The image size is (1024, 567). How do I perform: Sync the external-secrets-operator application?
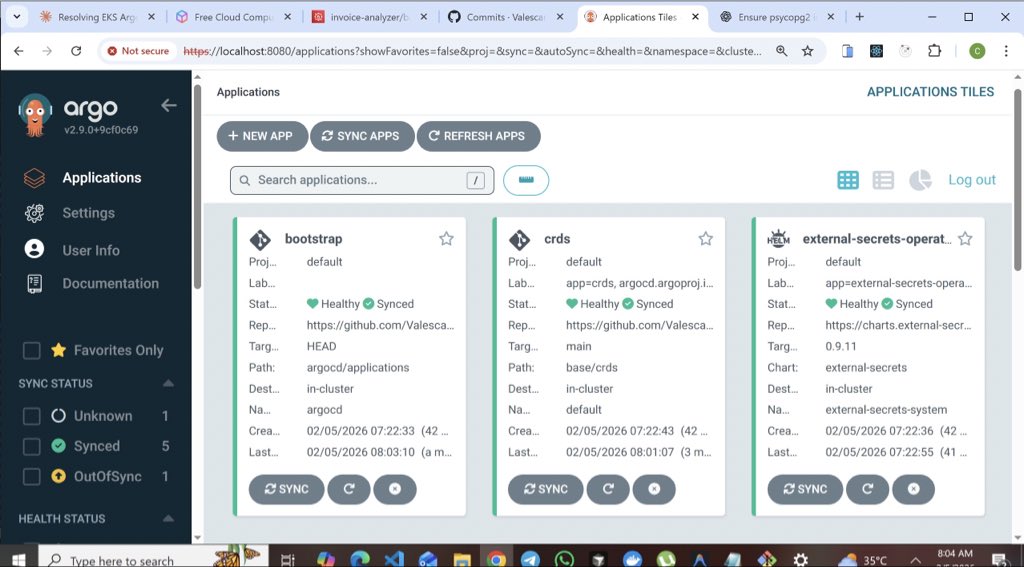pyautogui.click(x=805, y=489)
